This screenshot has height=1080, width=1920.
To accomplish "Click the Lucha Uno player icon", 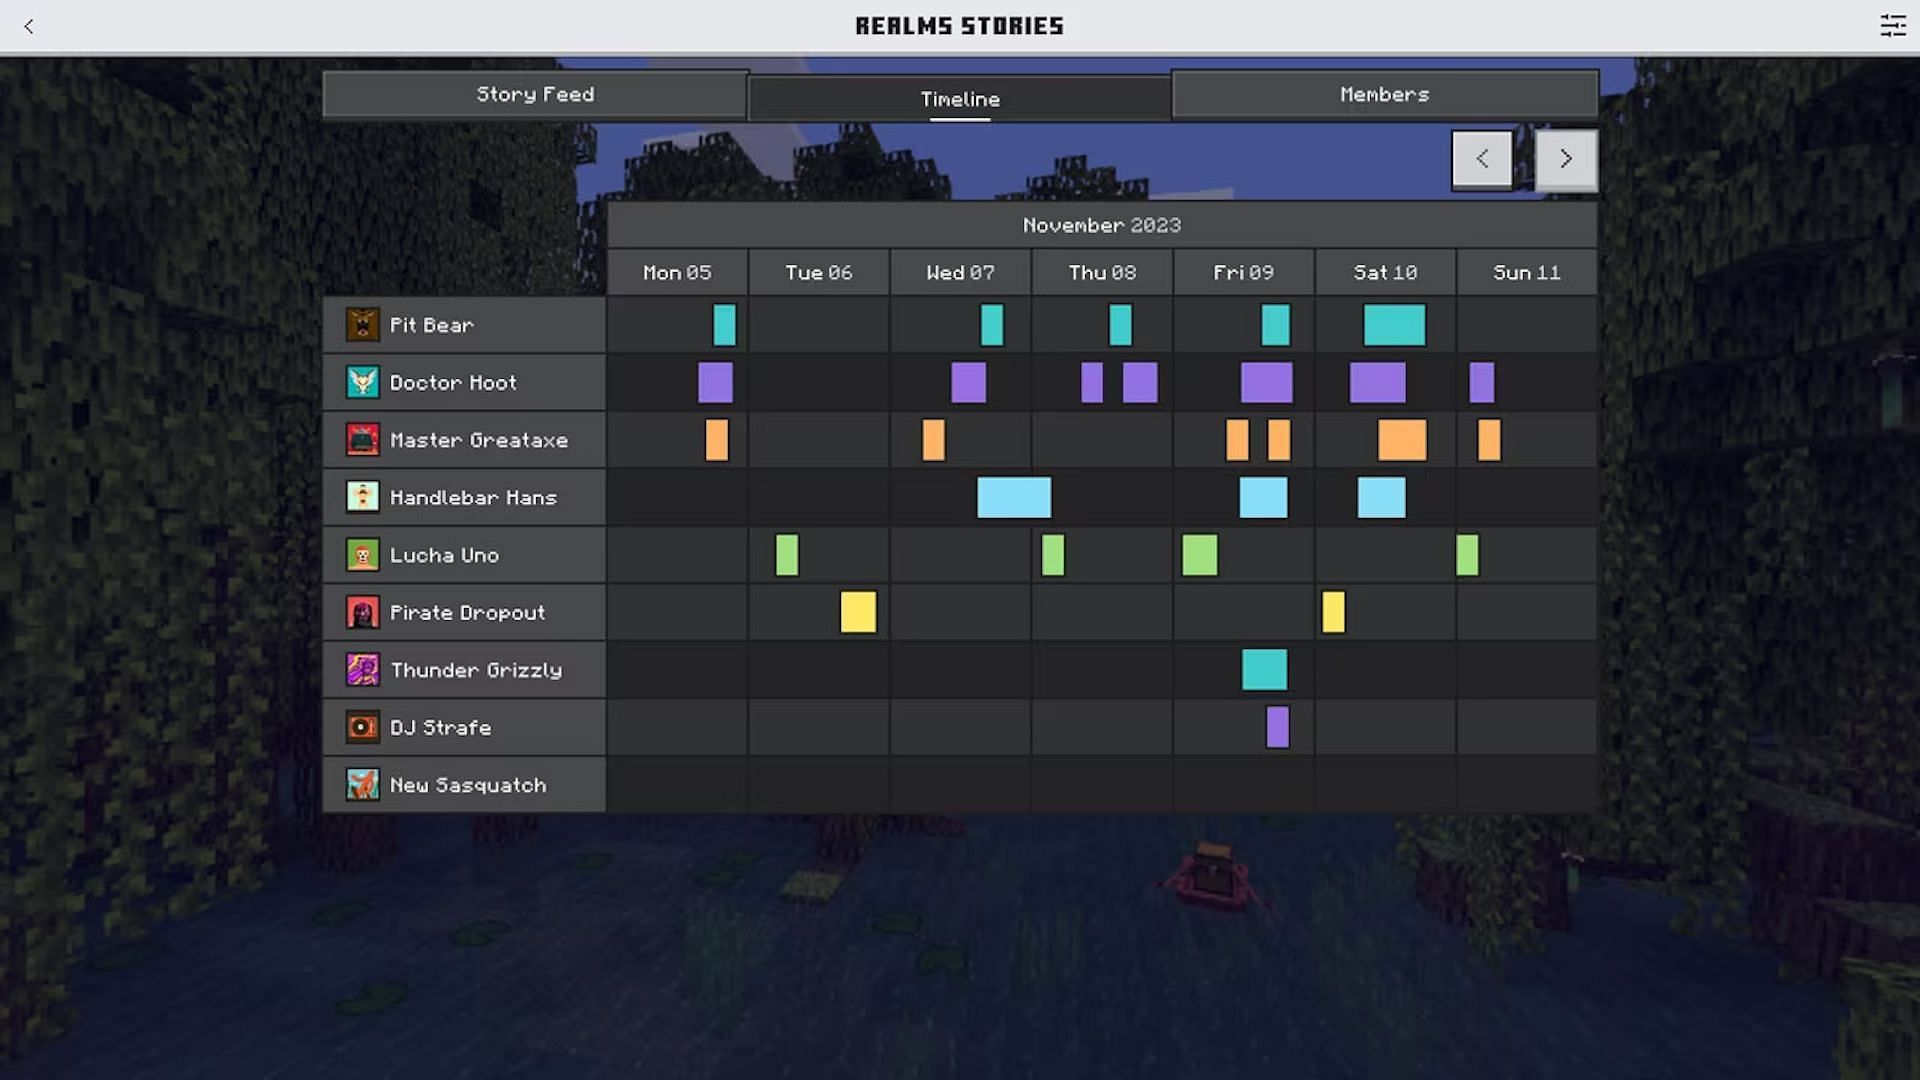I will [x=363, y=555].
